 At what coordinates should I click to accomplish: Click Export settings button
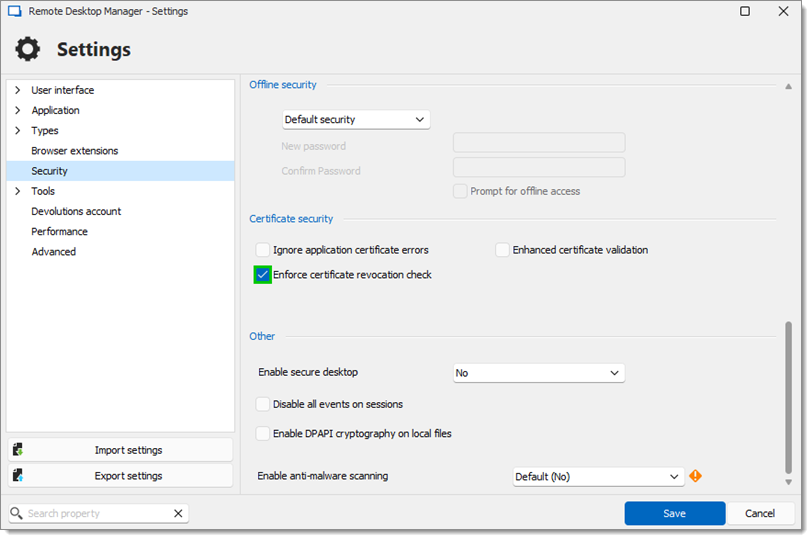(x=120, y=475)
